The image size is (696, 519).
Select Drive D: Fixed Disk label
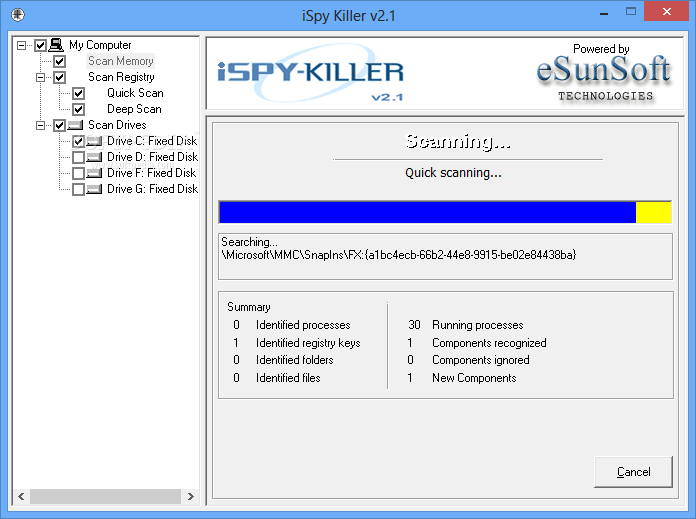click(152, 157)
